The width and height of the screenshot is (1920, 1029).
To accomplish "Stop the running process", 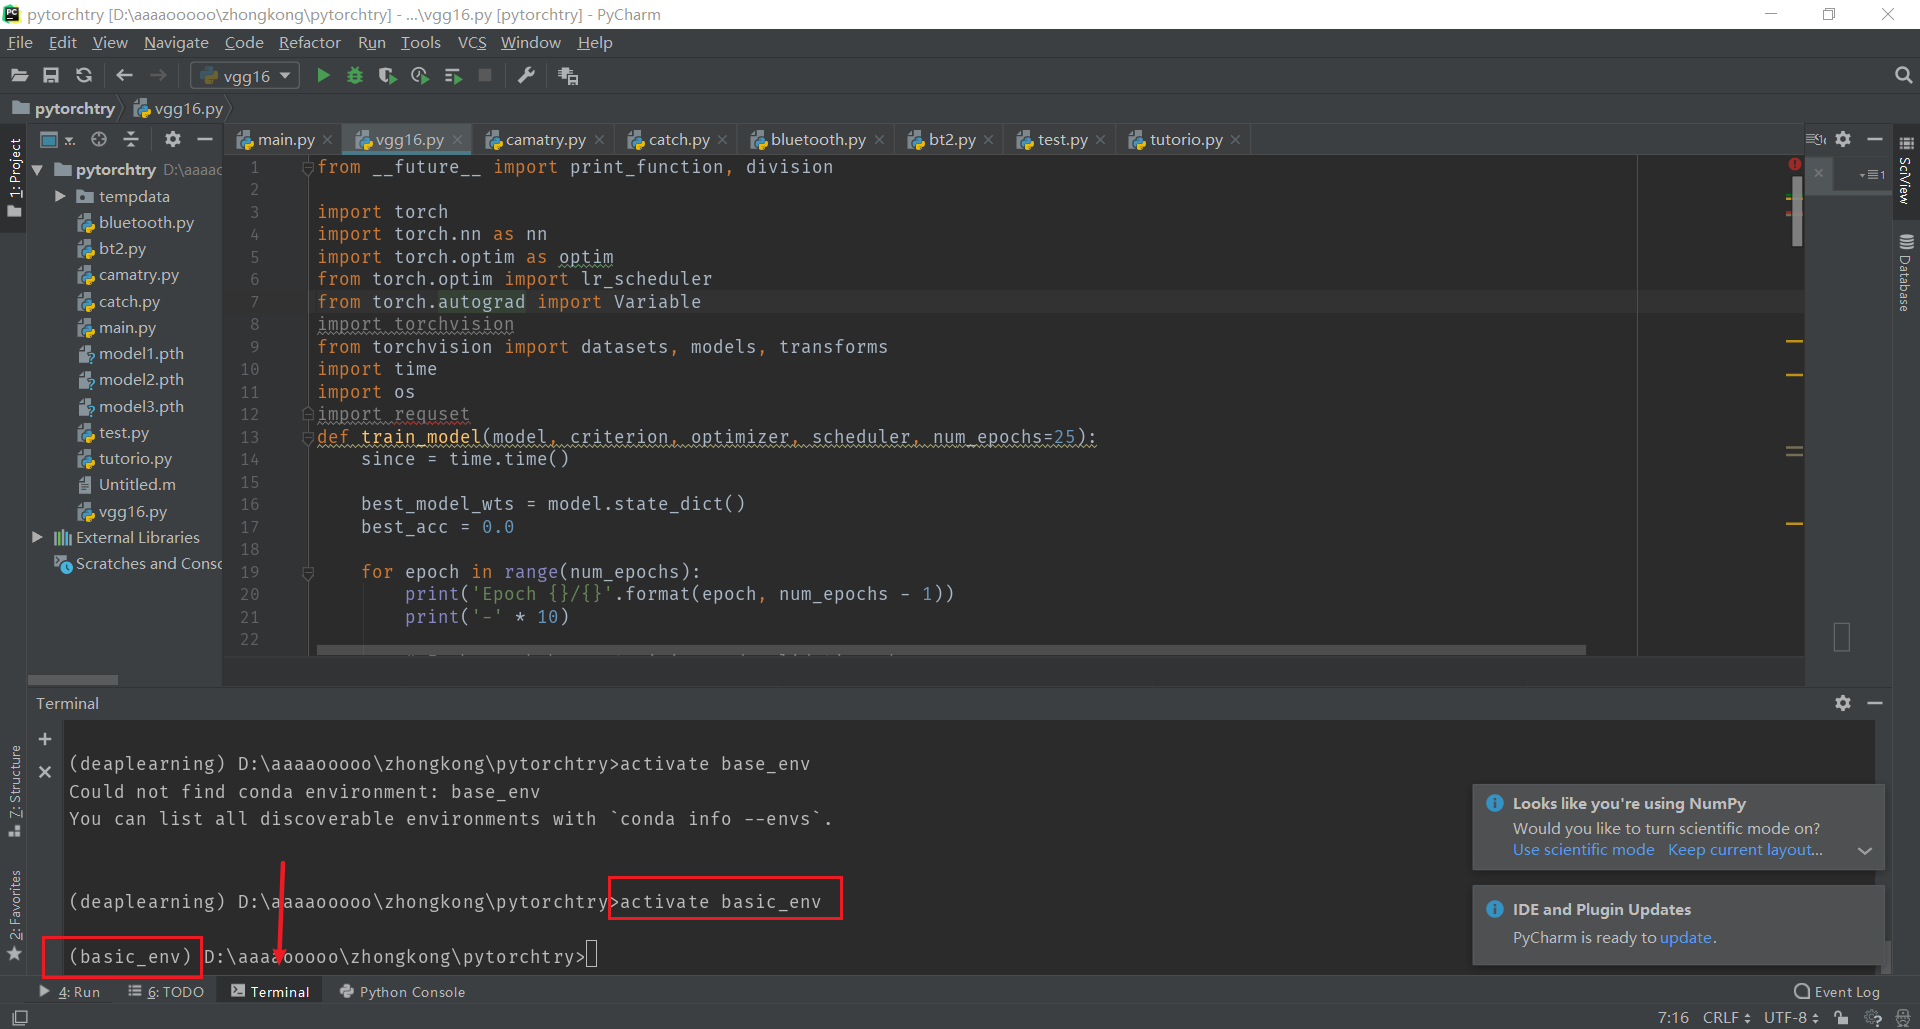I will (485, 75).
